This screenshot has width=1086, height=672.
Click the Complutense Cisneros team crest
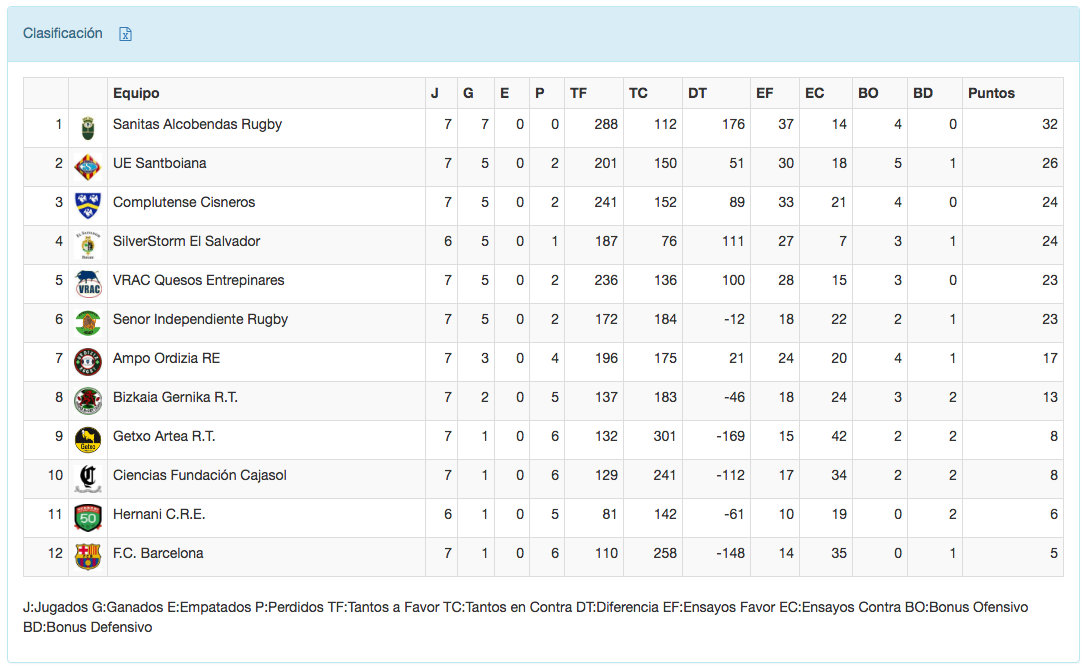[88, 205]
